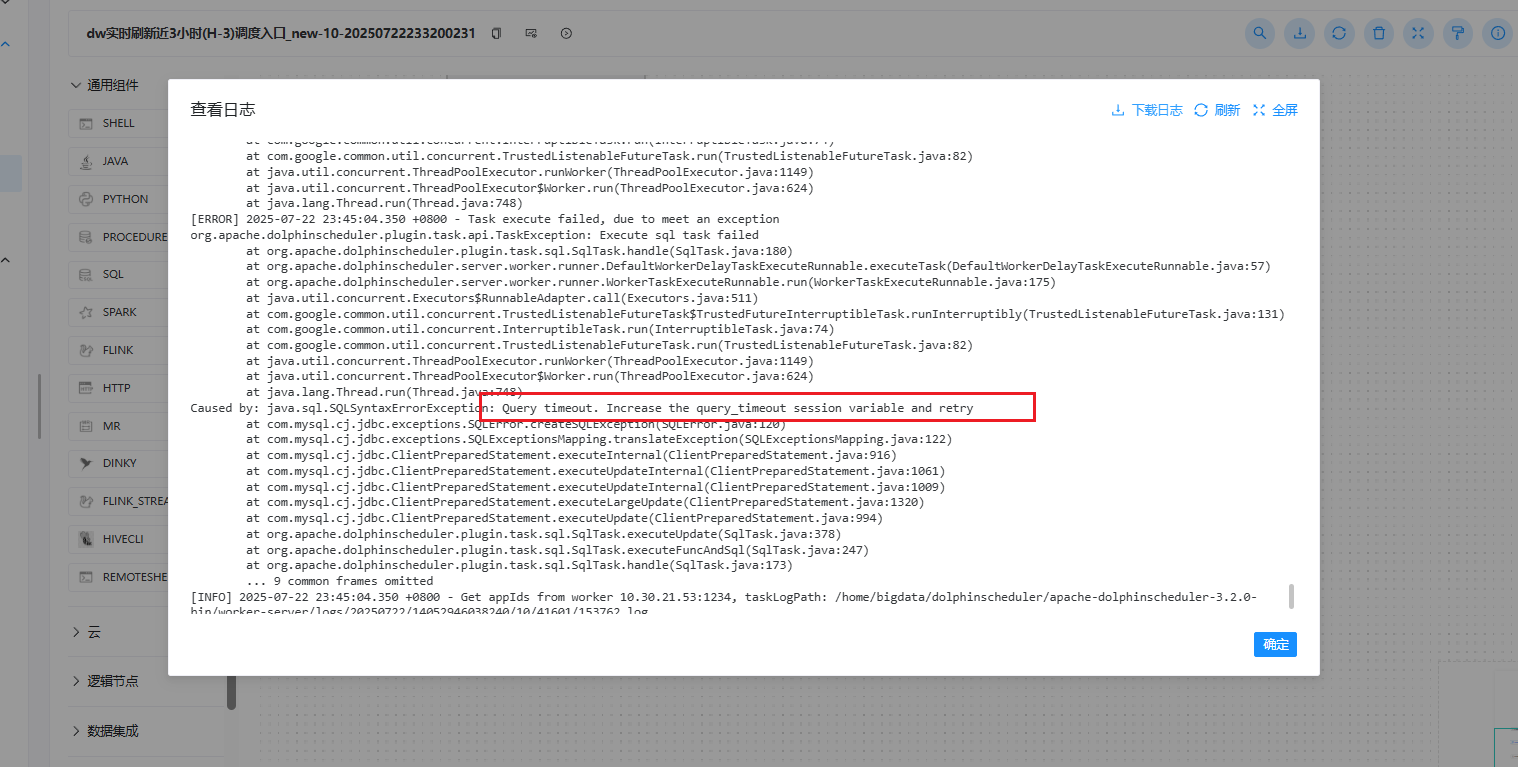The image size is (1518, 767).
Task: Click the 'SqlTask.executeUpdate(SqlTask.java:378)' line
Action: pyautogui.click(x=543, y=534)
